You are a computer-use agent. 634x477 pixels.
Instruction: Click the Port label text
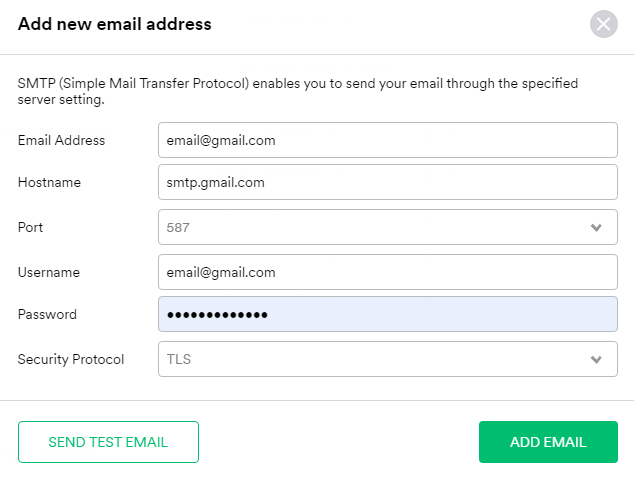tap(31, 227)
